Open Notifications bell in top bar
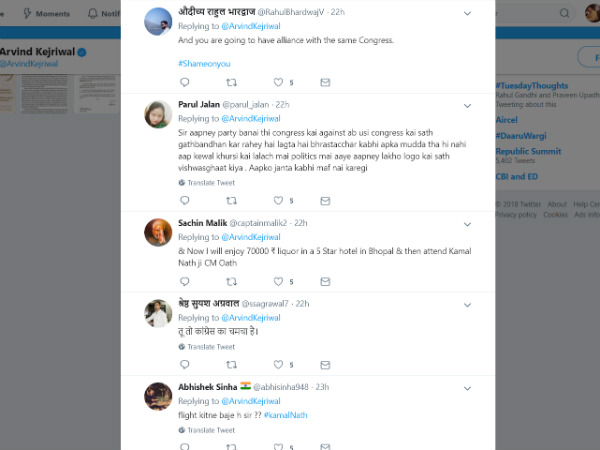The height and width of the screenshot is (450, 600). point(93,14)
